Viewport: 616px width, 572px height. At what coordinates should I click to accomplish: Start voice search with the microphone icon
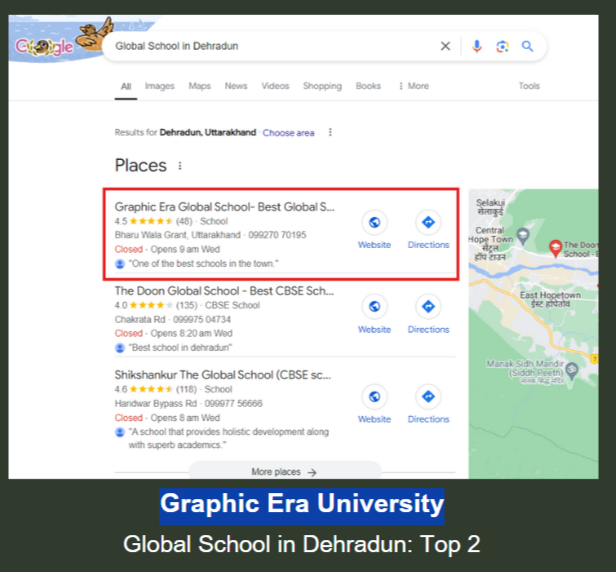[x=477, y=46]
